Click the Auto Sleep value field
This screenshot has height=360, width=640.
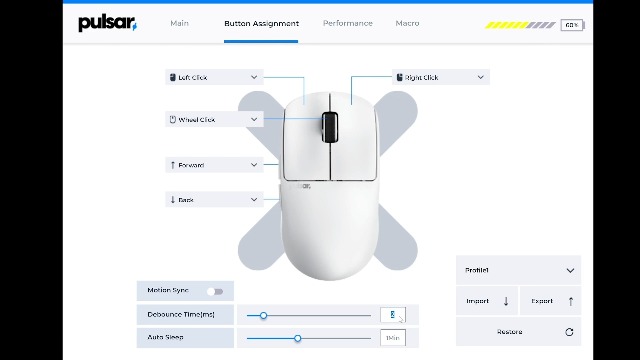point(393,338)
